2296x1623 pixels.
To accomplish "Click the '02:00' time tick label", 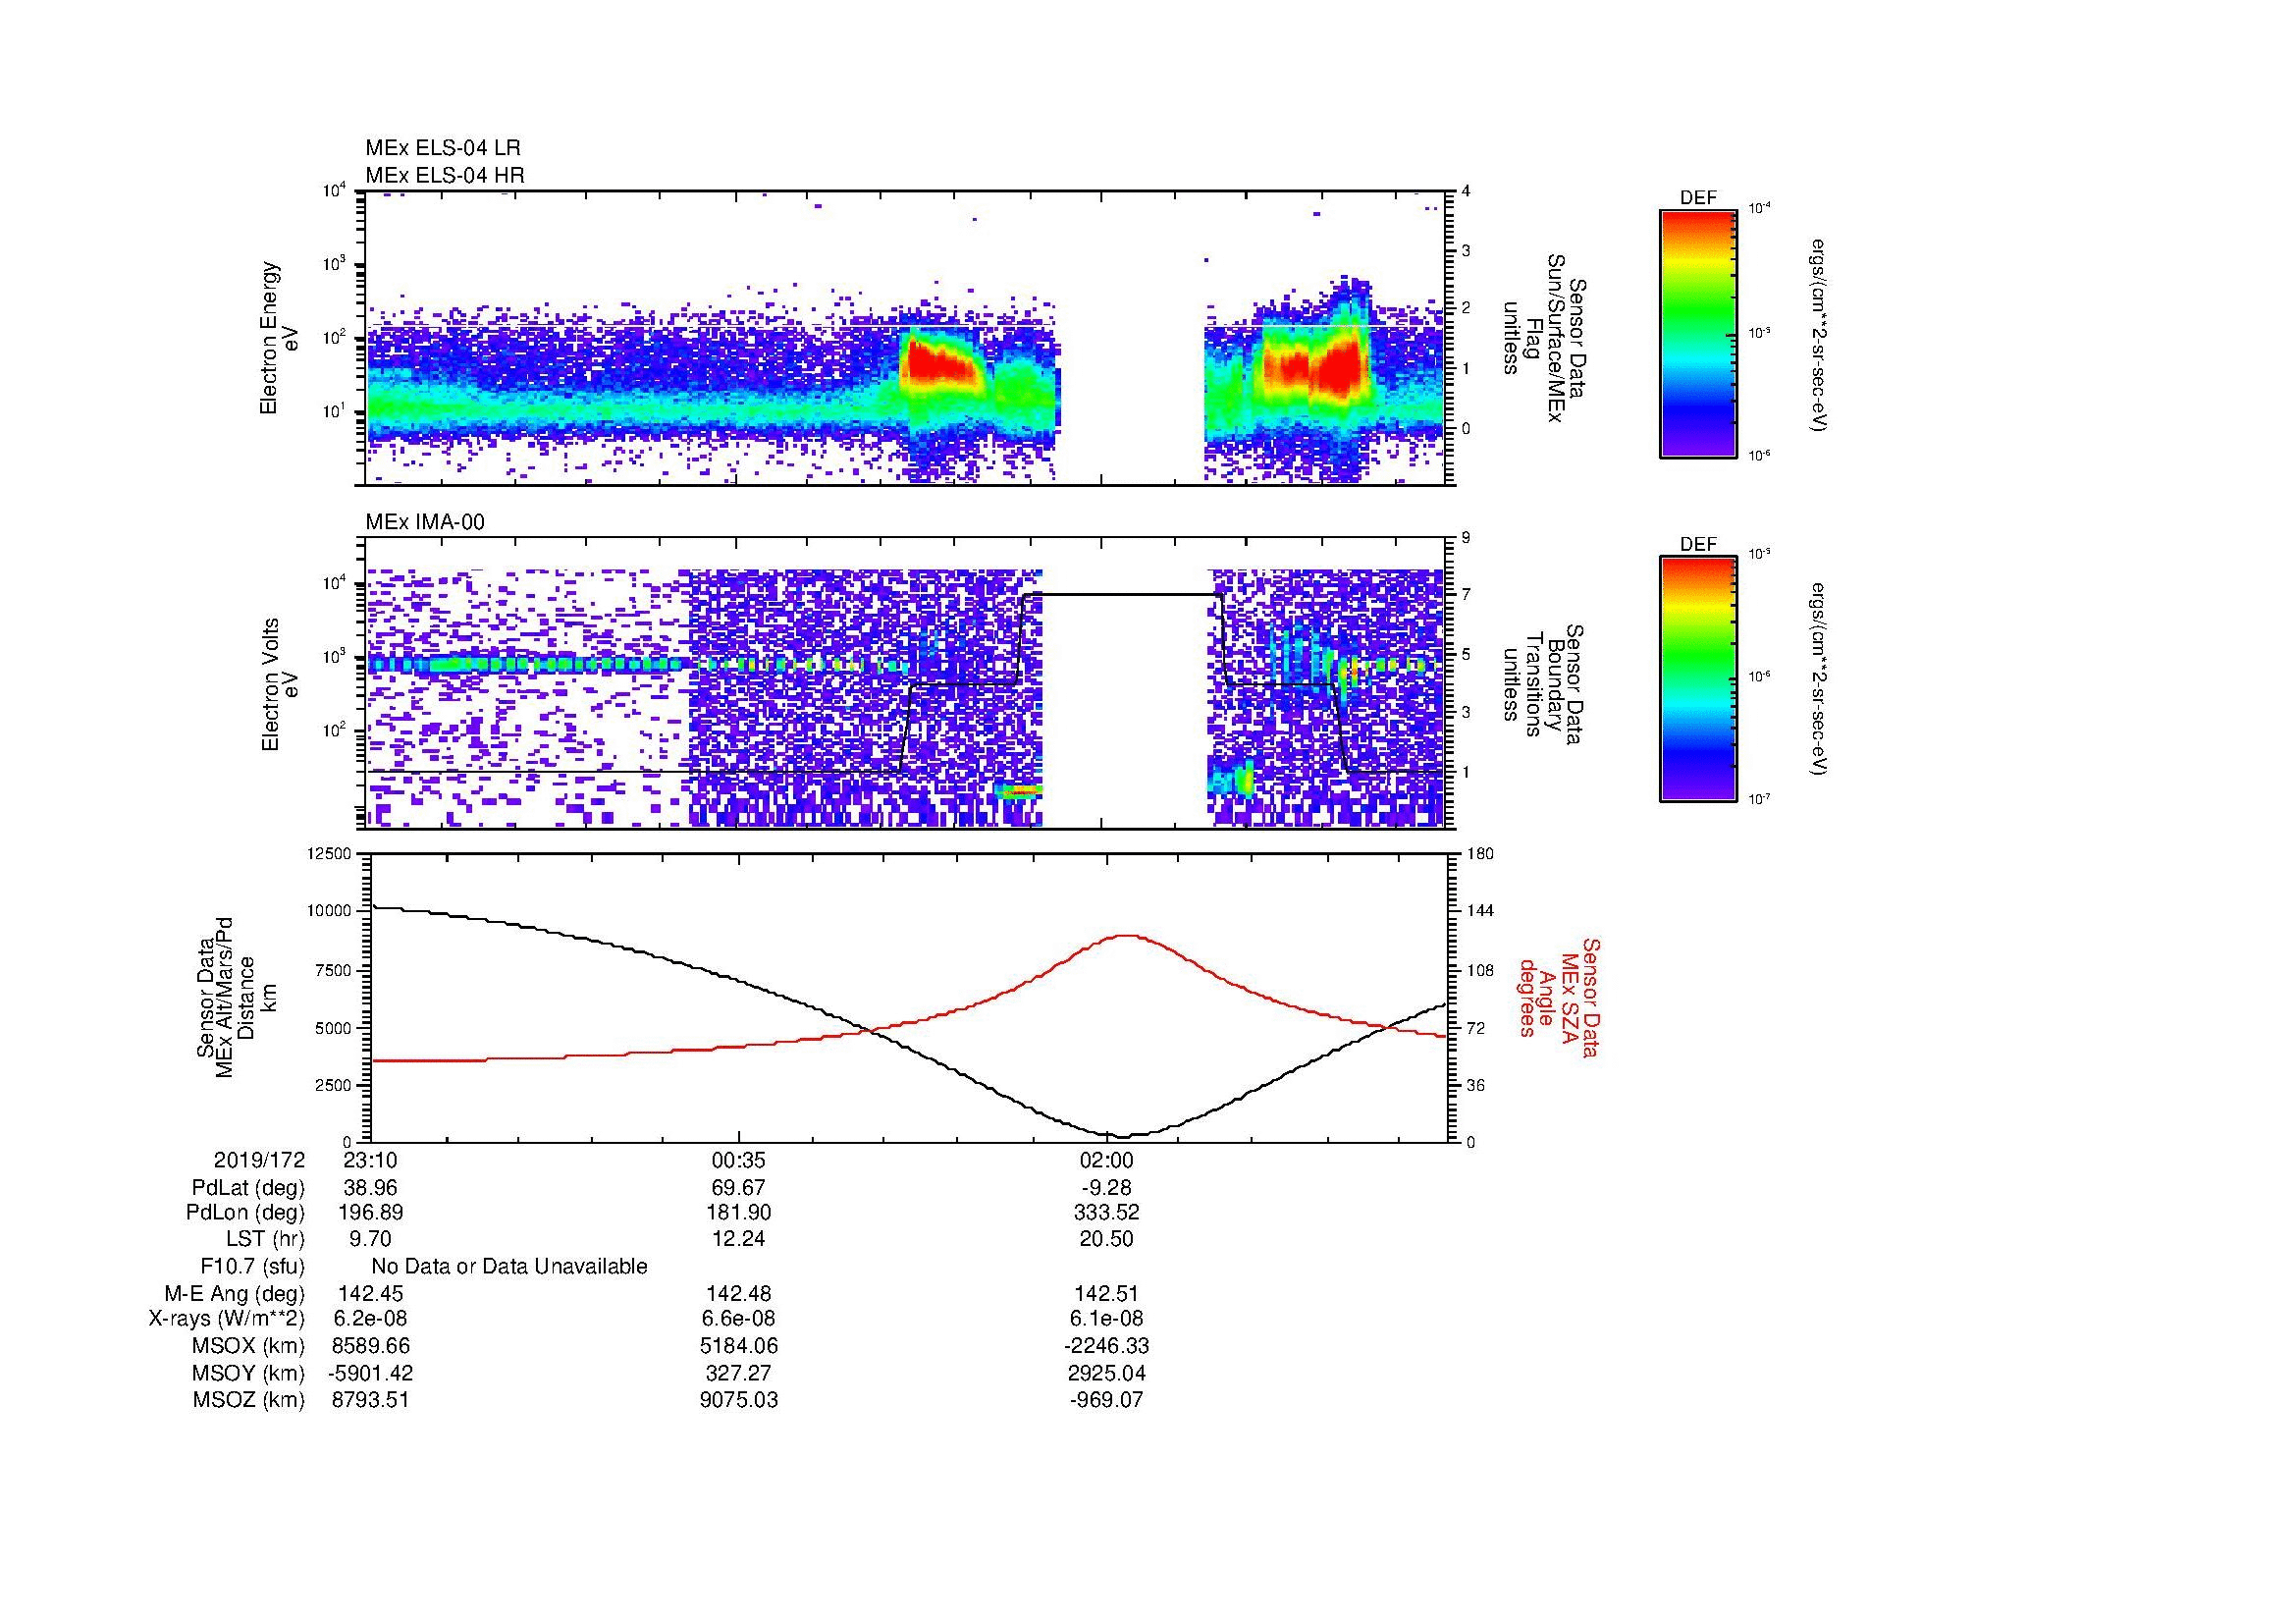I will point(1107,1160).
